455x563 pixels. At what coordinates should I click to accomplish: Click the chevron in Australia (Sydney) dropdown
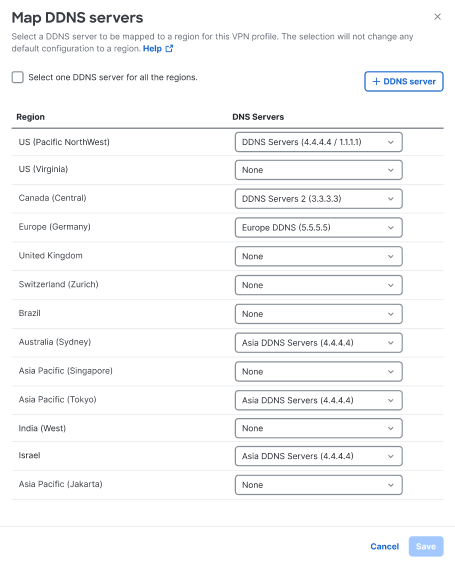(391, 343)
